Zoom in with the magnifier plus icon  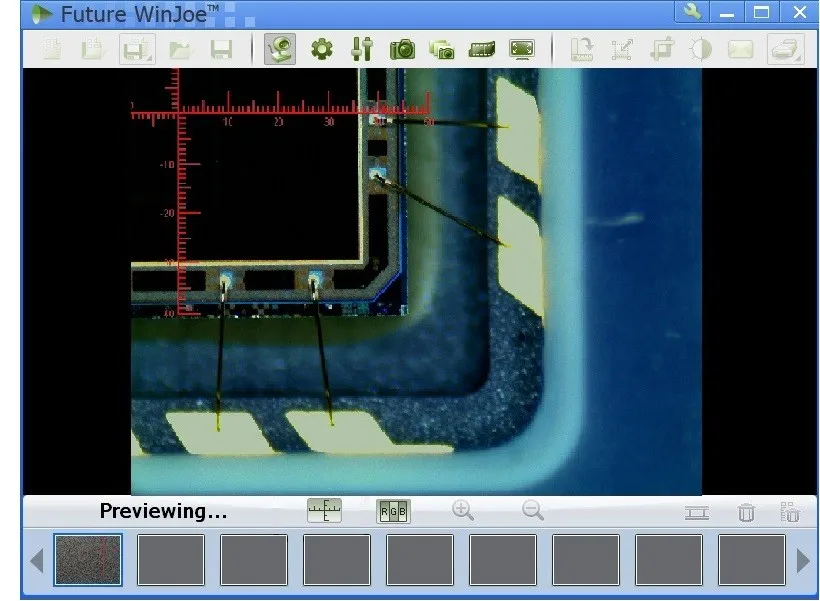pos(463,511)
